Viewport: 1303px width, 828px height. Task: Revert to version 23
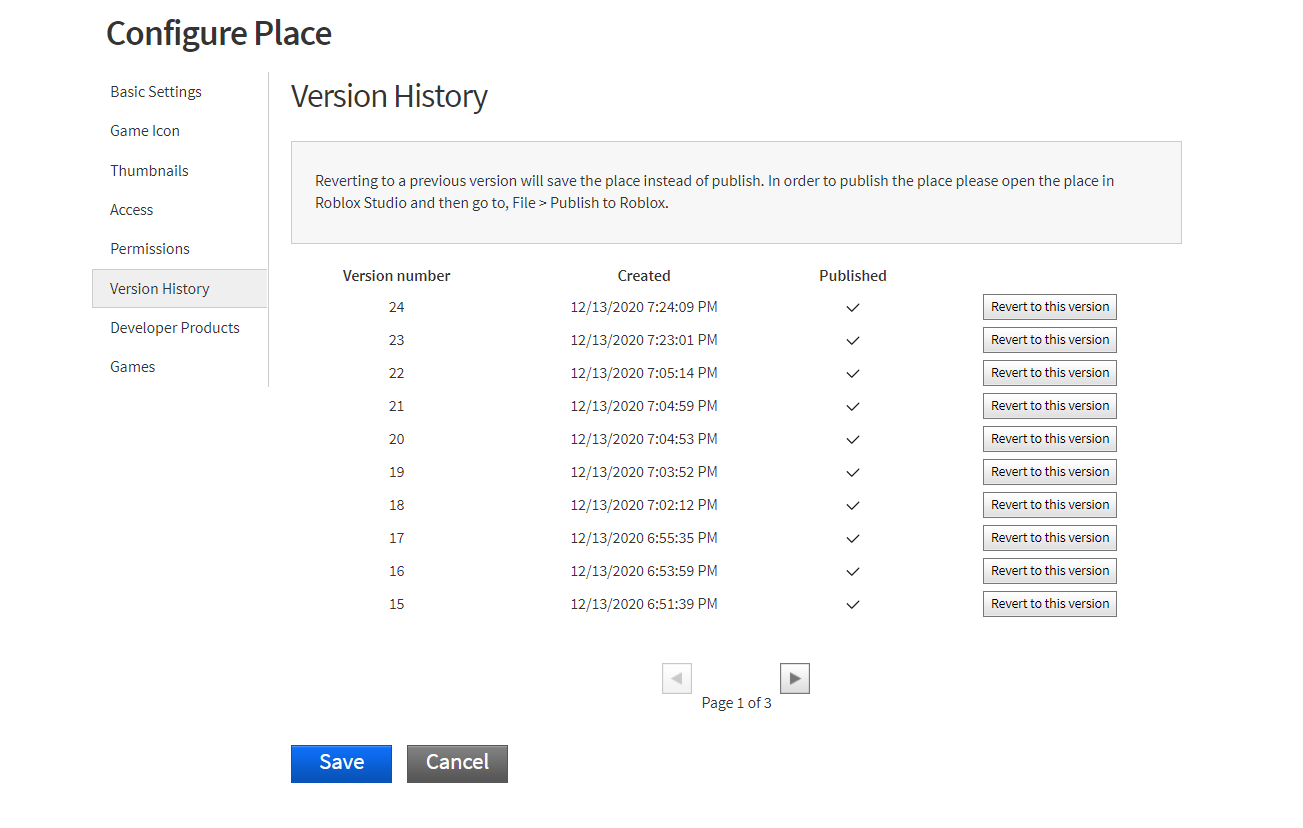(x=1050, y=340)
